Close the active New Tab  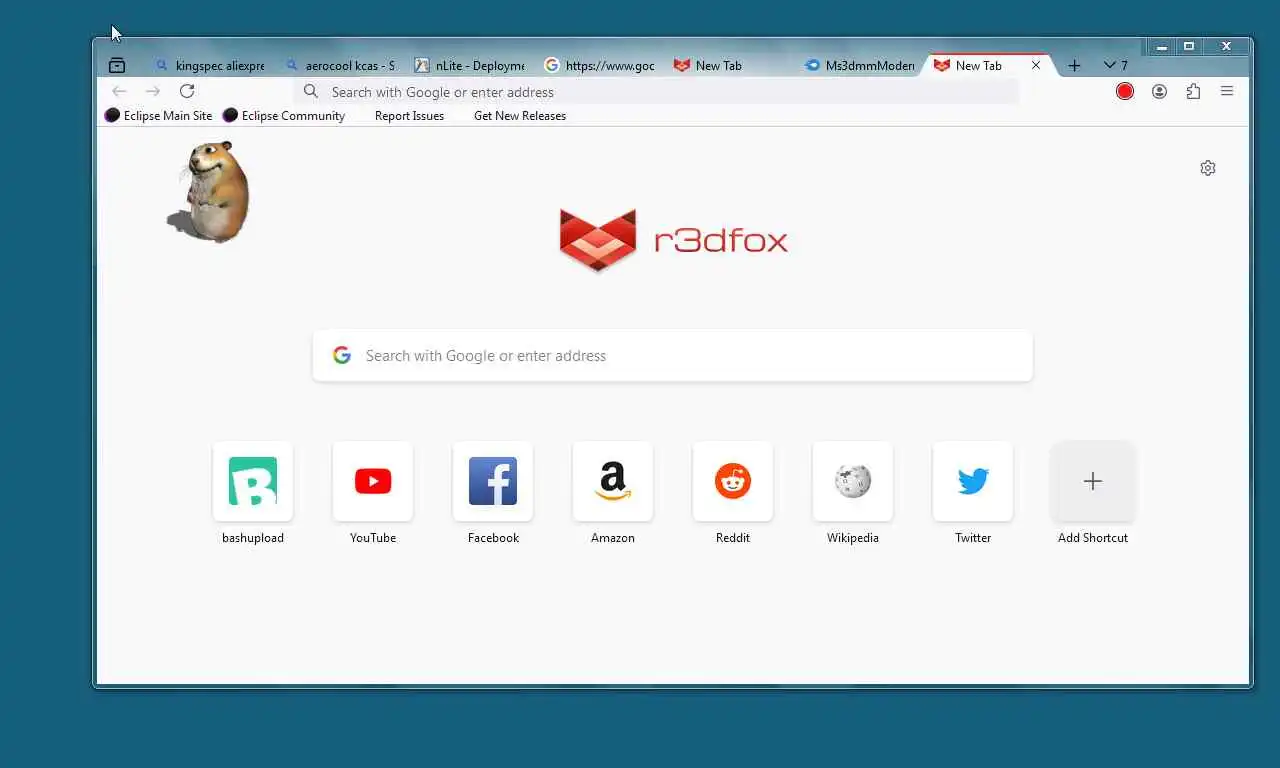click(1036, 65)
